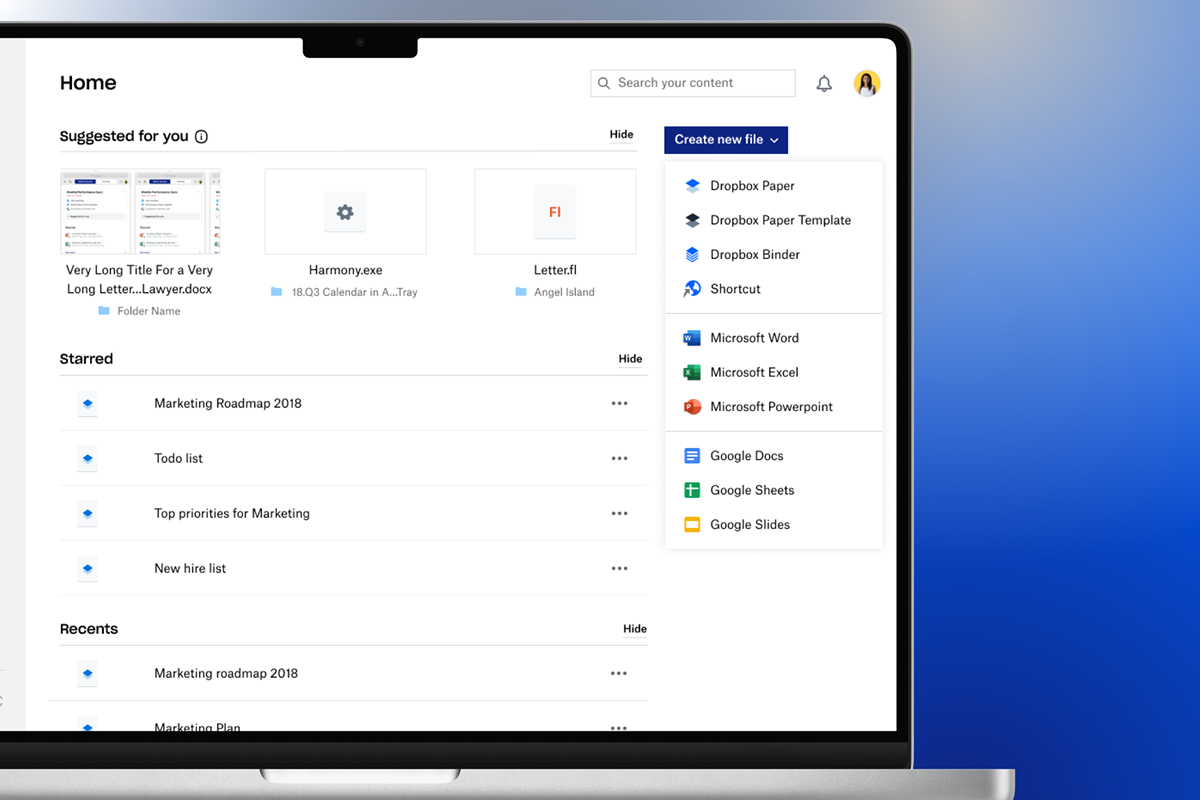Click the Microsoft Word icon
Image resolution: width=1200 pixels, height=800 pixels.
[x=692, y=338]
